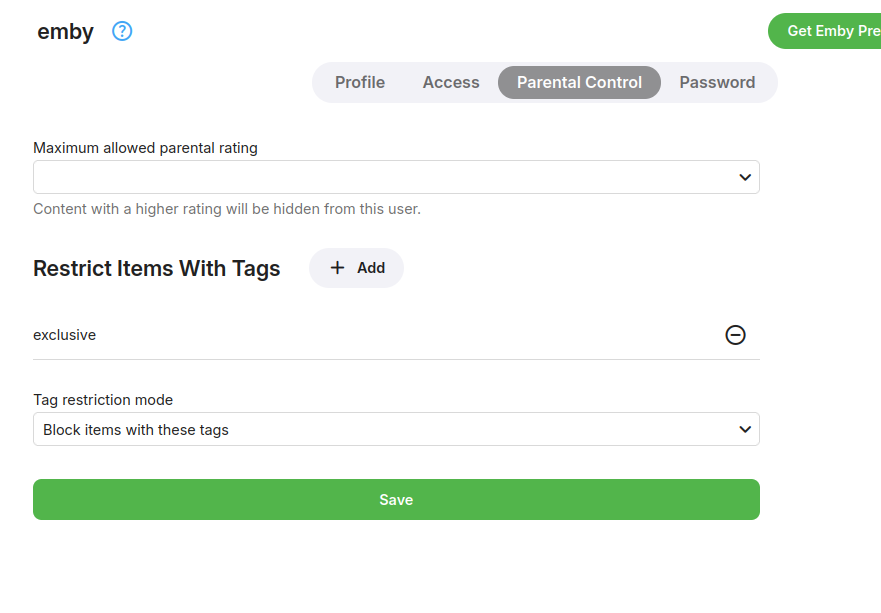Click the Tag restriction mode label
Screen dimensions: 881x613
click(x=103, y=400)
